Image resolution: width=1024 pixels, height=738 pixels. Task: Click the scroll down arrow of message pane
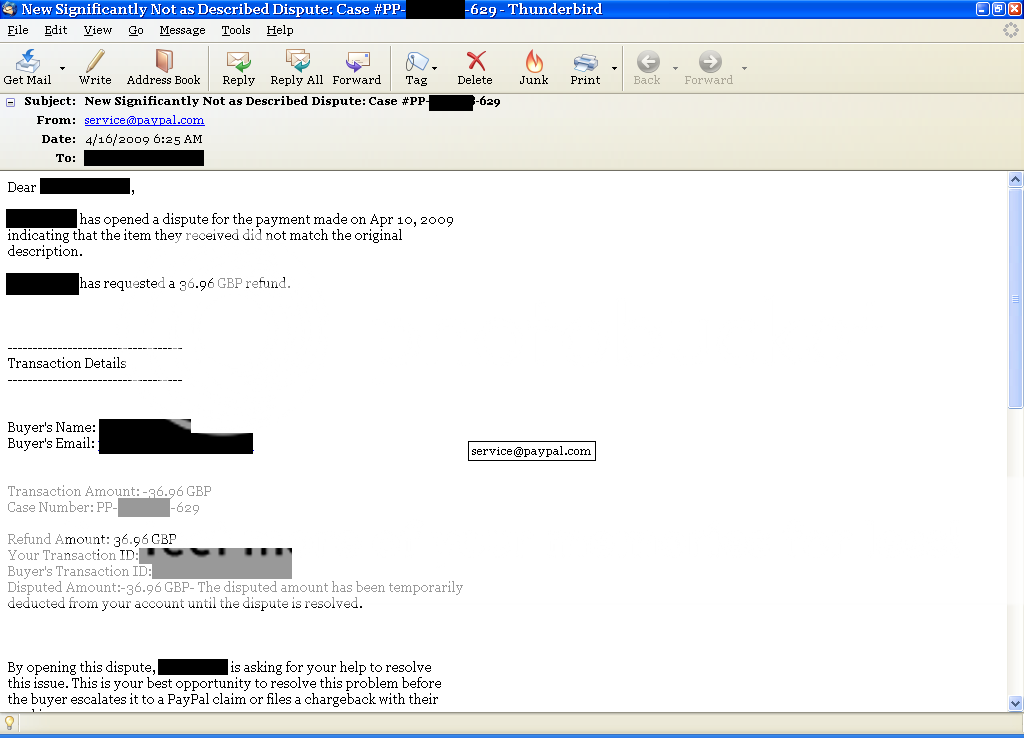pos(1015,703)
